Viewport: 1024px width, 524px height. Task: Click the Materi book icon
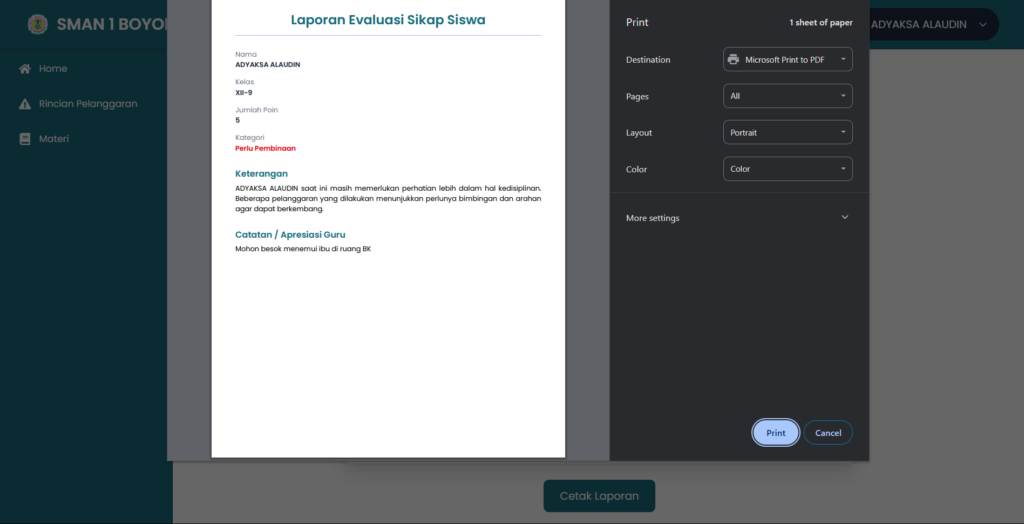(25, 139)
